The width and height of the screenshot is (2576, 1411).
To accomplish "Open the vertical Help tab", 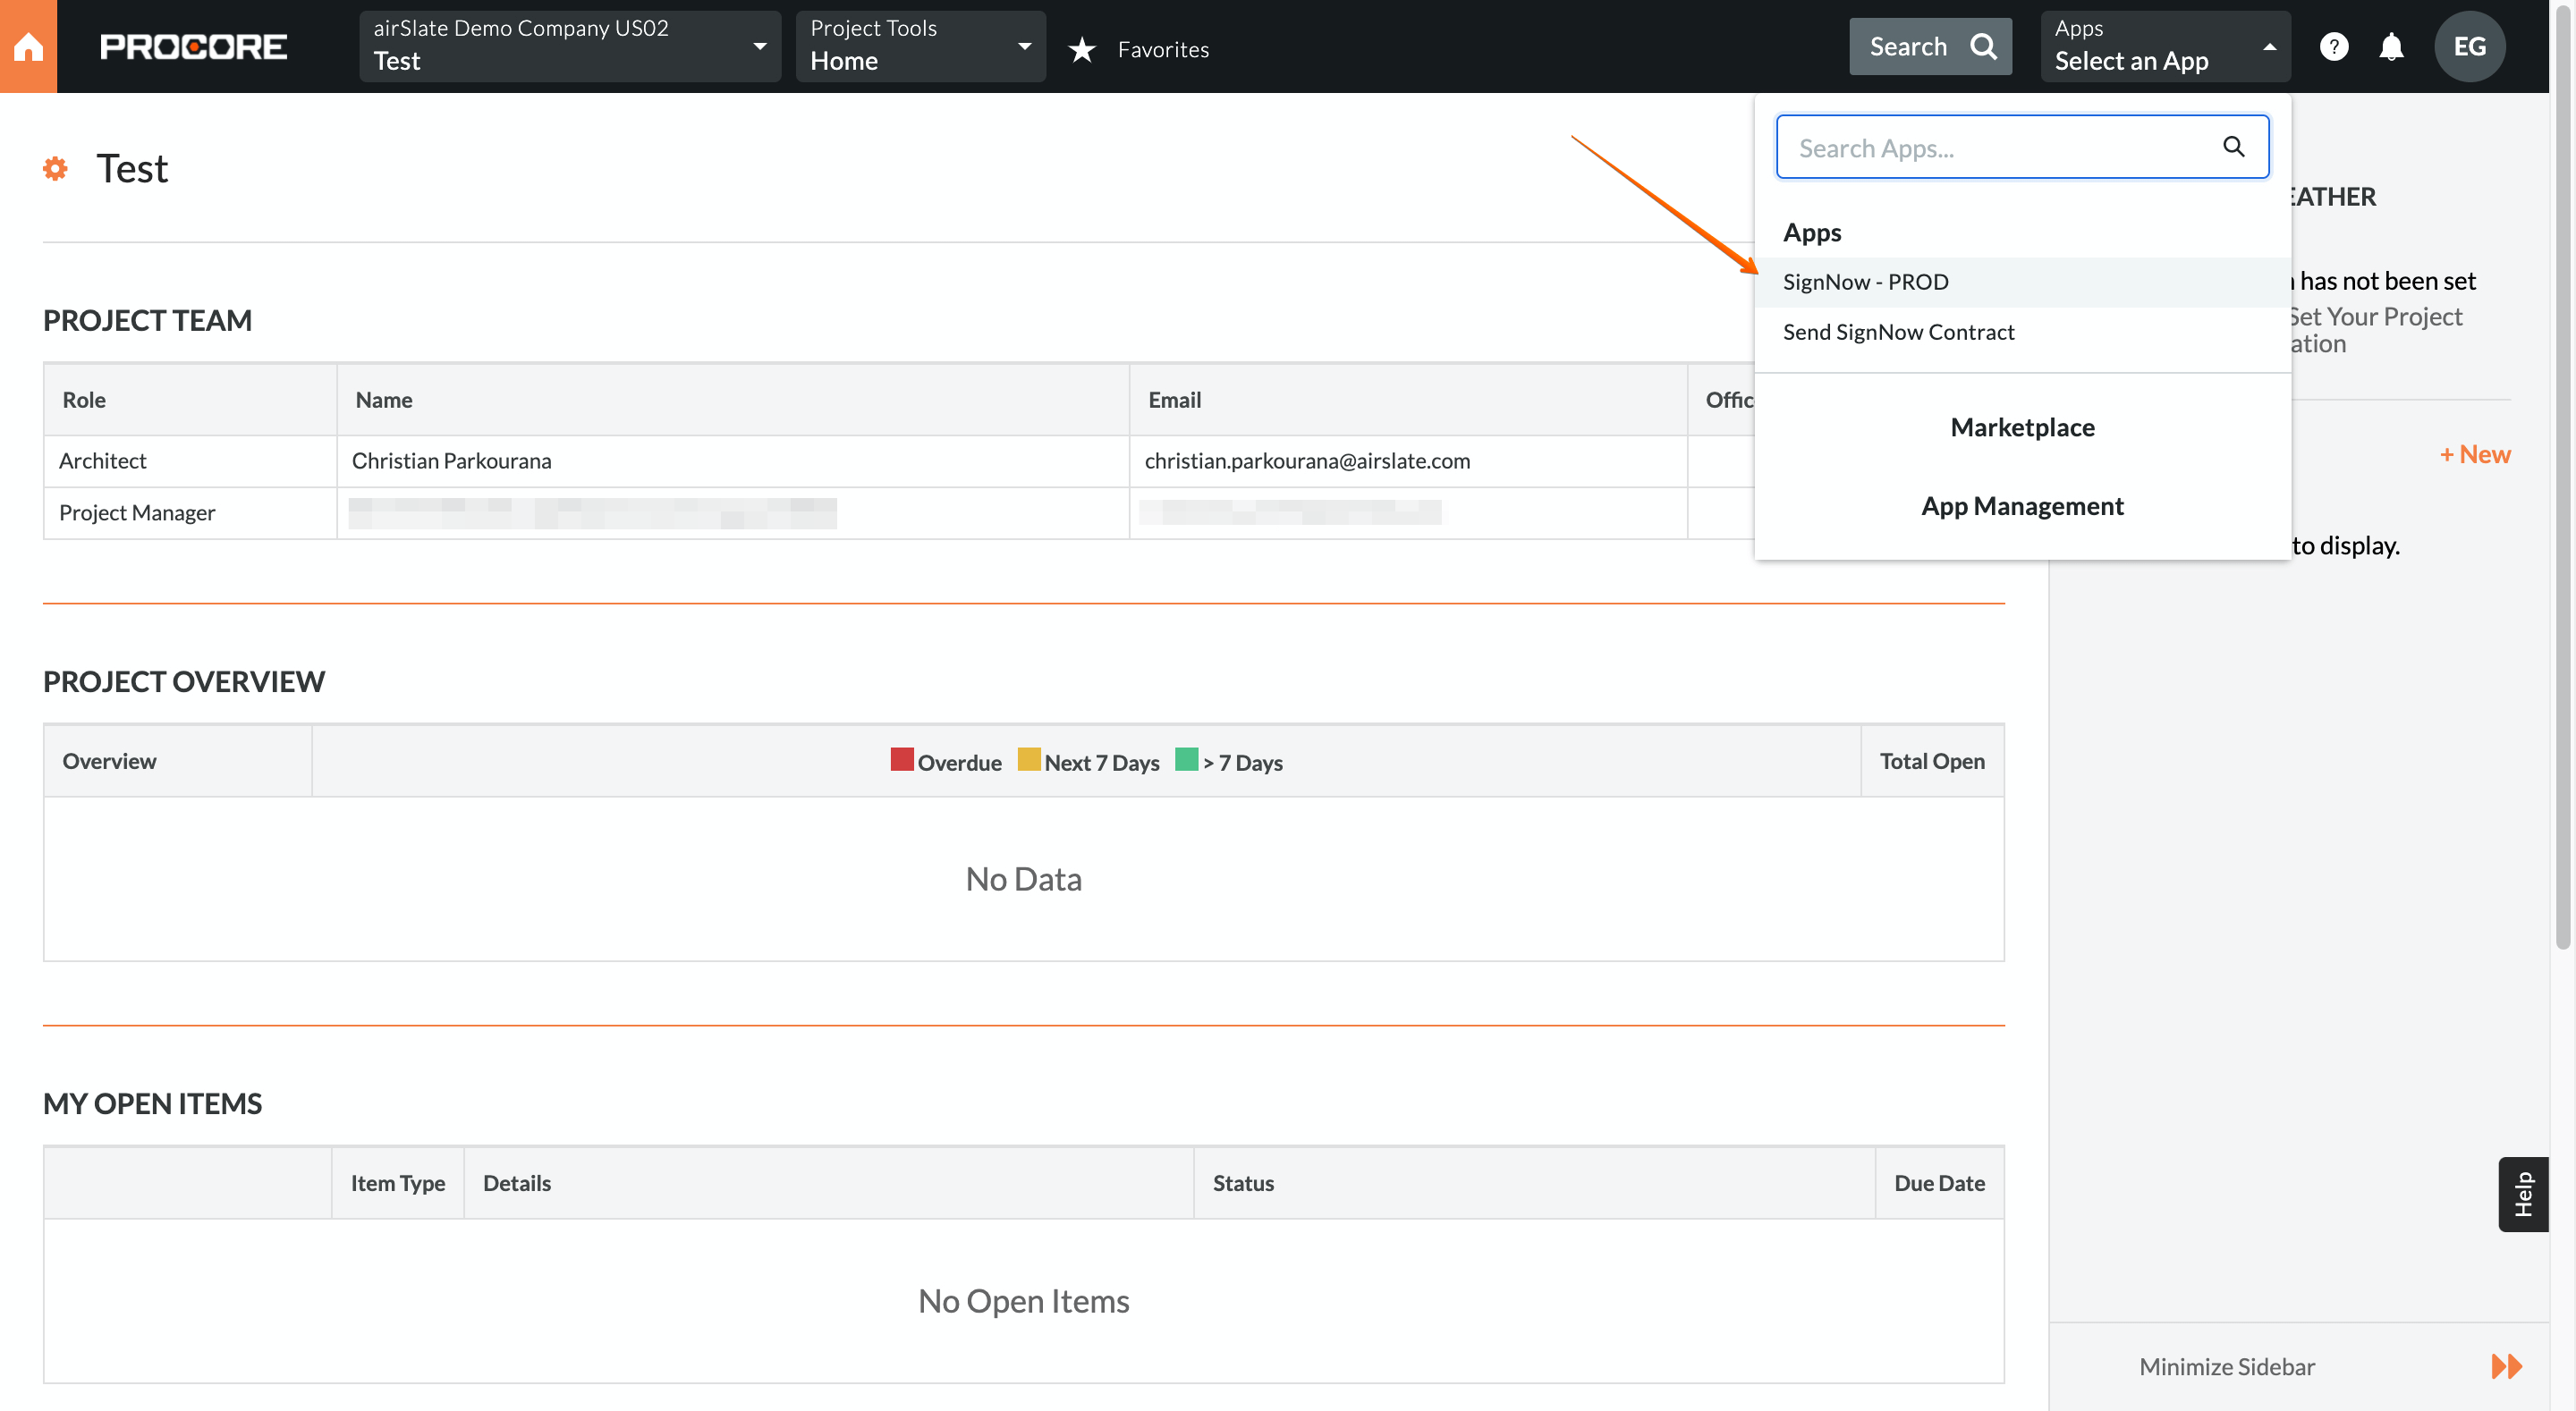I will (2523, 1194).
